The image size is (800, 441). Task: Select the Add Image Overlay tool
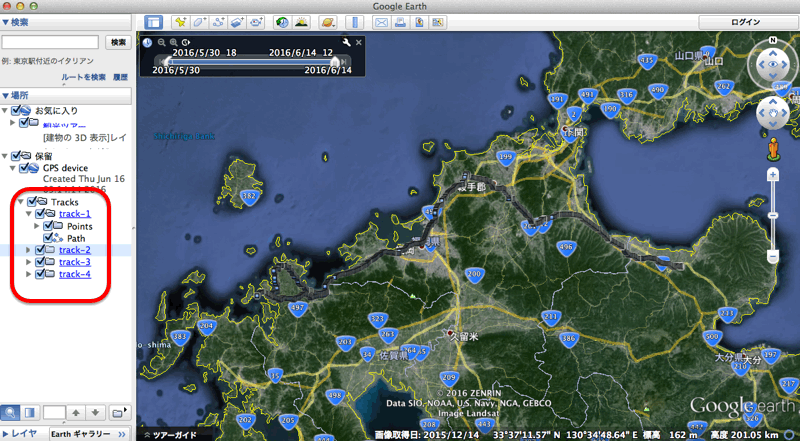click(237, 22)
